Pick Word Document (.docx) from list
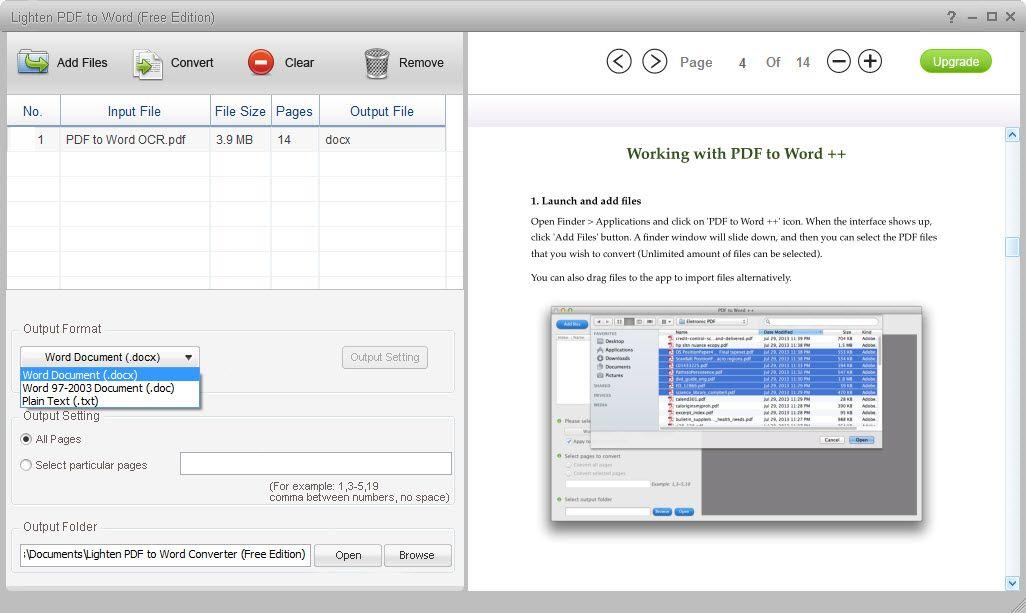1026x613 pixels. [80, 375]
